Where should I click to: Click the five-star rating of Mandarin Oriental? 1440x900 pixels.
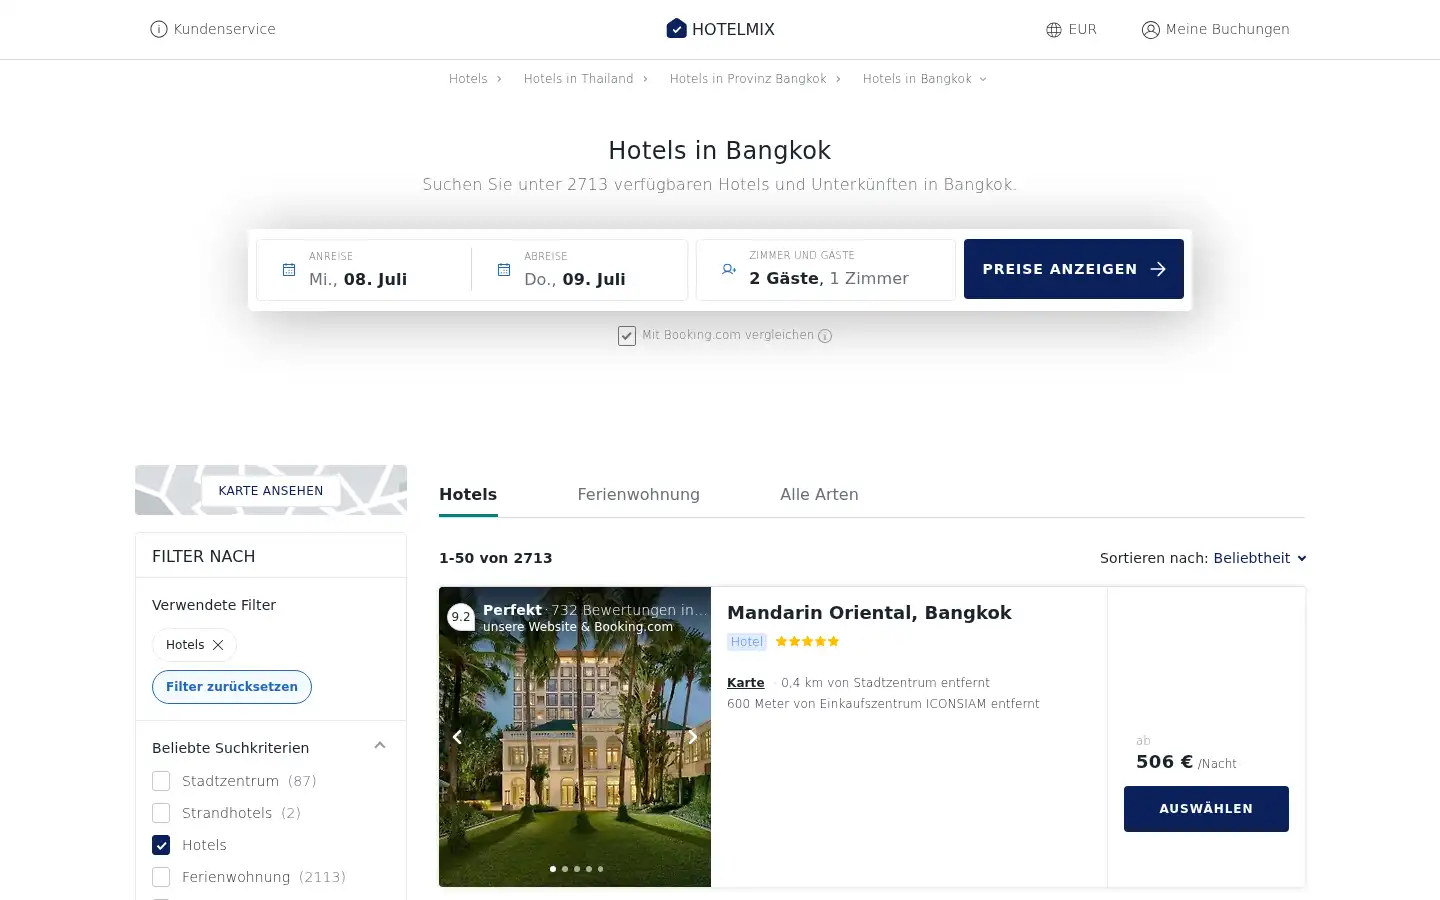807,642
